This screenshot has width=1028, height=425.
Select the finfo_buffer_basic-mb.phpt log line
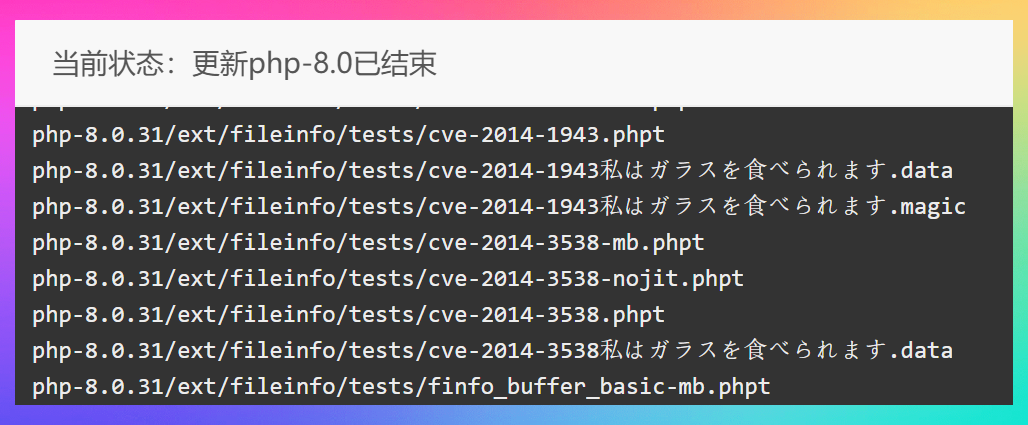tap(401, 387)
